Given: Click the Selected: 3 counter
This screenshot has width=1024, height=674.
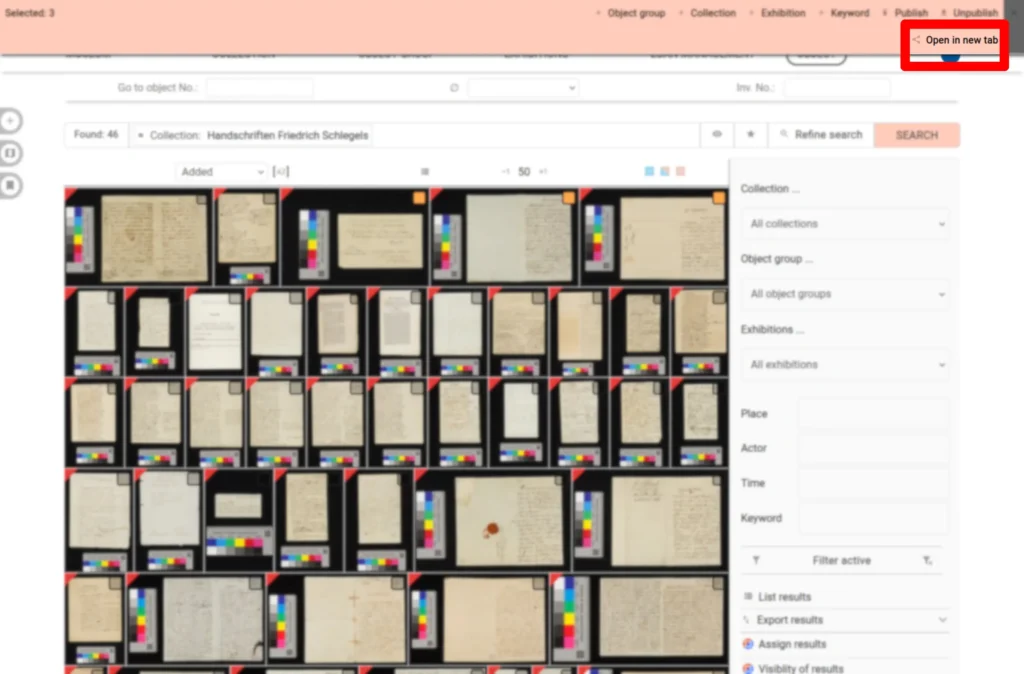Looking at the screenshot, I should pyautogui.click(x=30, y=13).
